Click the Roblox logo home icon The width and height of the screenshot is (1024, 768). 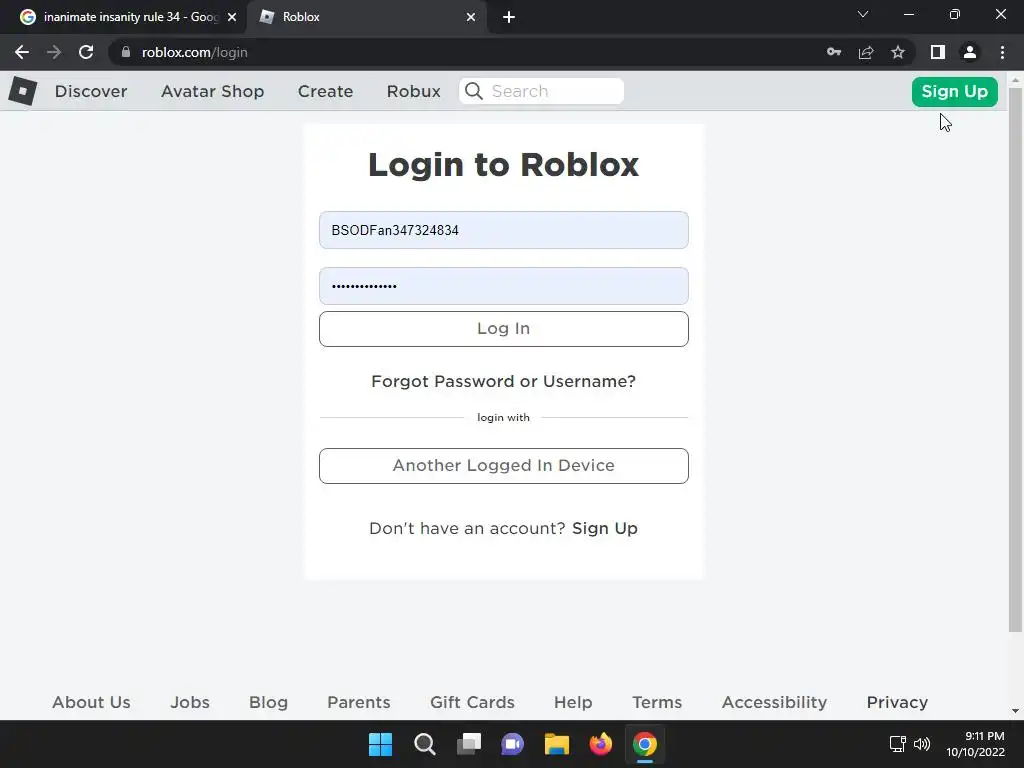[23, 91]
